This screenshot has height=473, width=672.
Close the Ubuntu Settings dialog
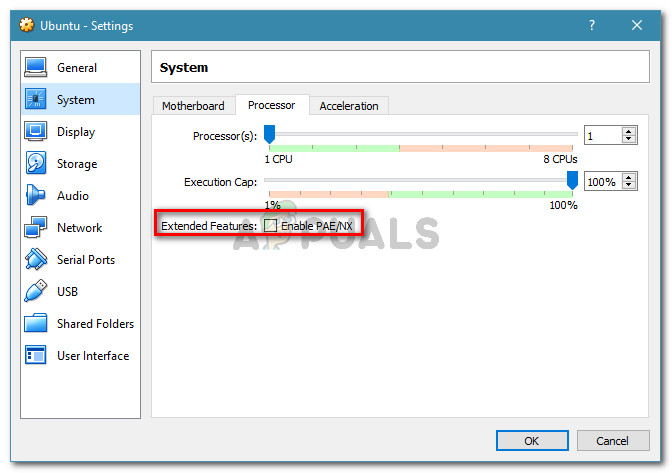(x=637, y=25)
